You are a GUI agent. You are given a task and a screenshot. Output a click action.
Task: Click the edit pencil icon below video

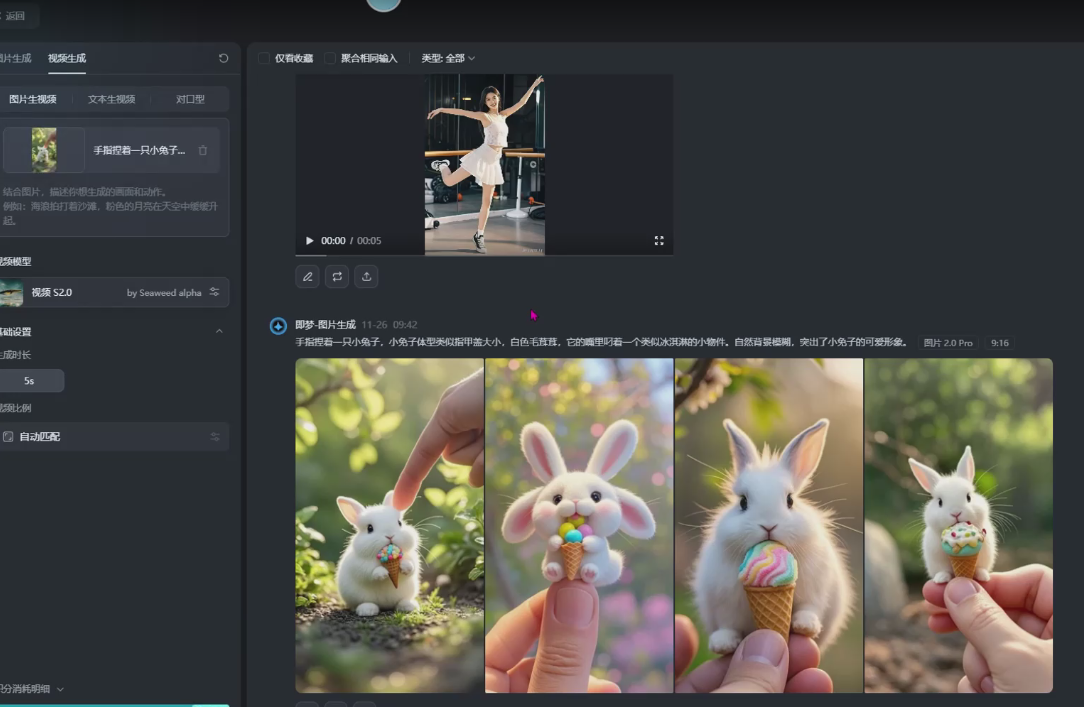[308, 277]
